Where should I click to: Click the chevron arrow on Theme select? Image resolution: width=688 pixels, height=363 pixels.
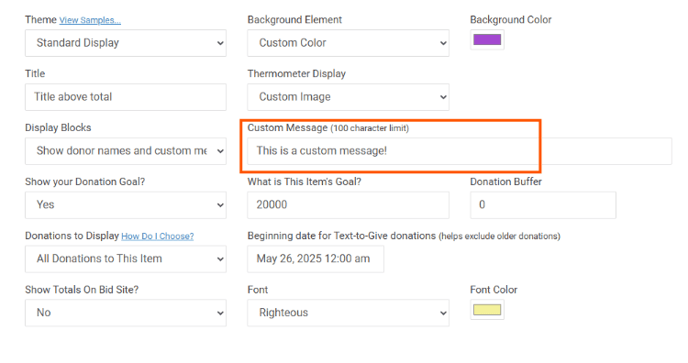pos(220,43)
